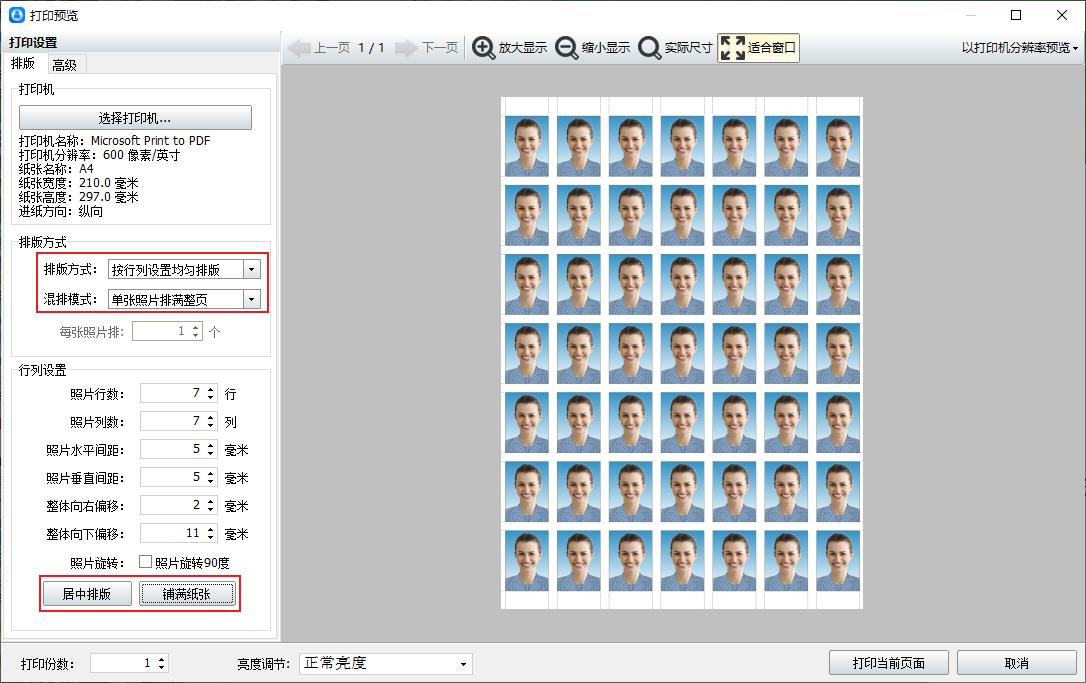Toggle rotate photo 90 degrees checkbox
1086x683 pixels.
145,562
